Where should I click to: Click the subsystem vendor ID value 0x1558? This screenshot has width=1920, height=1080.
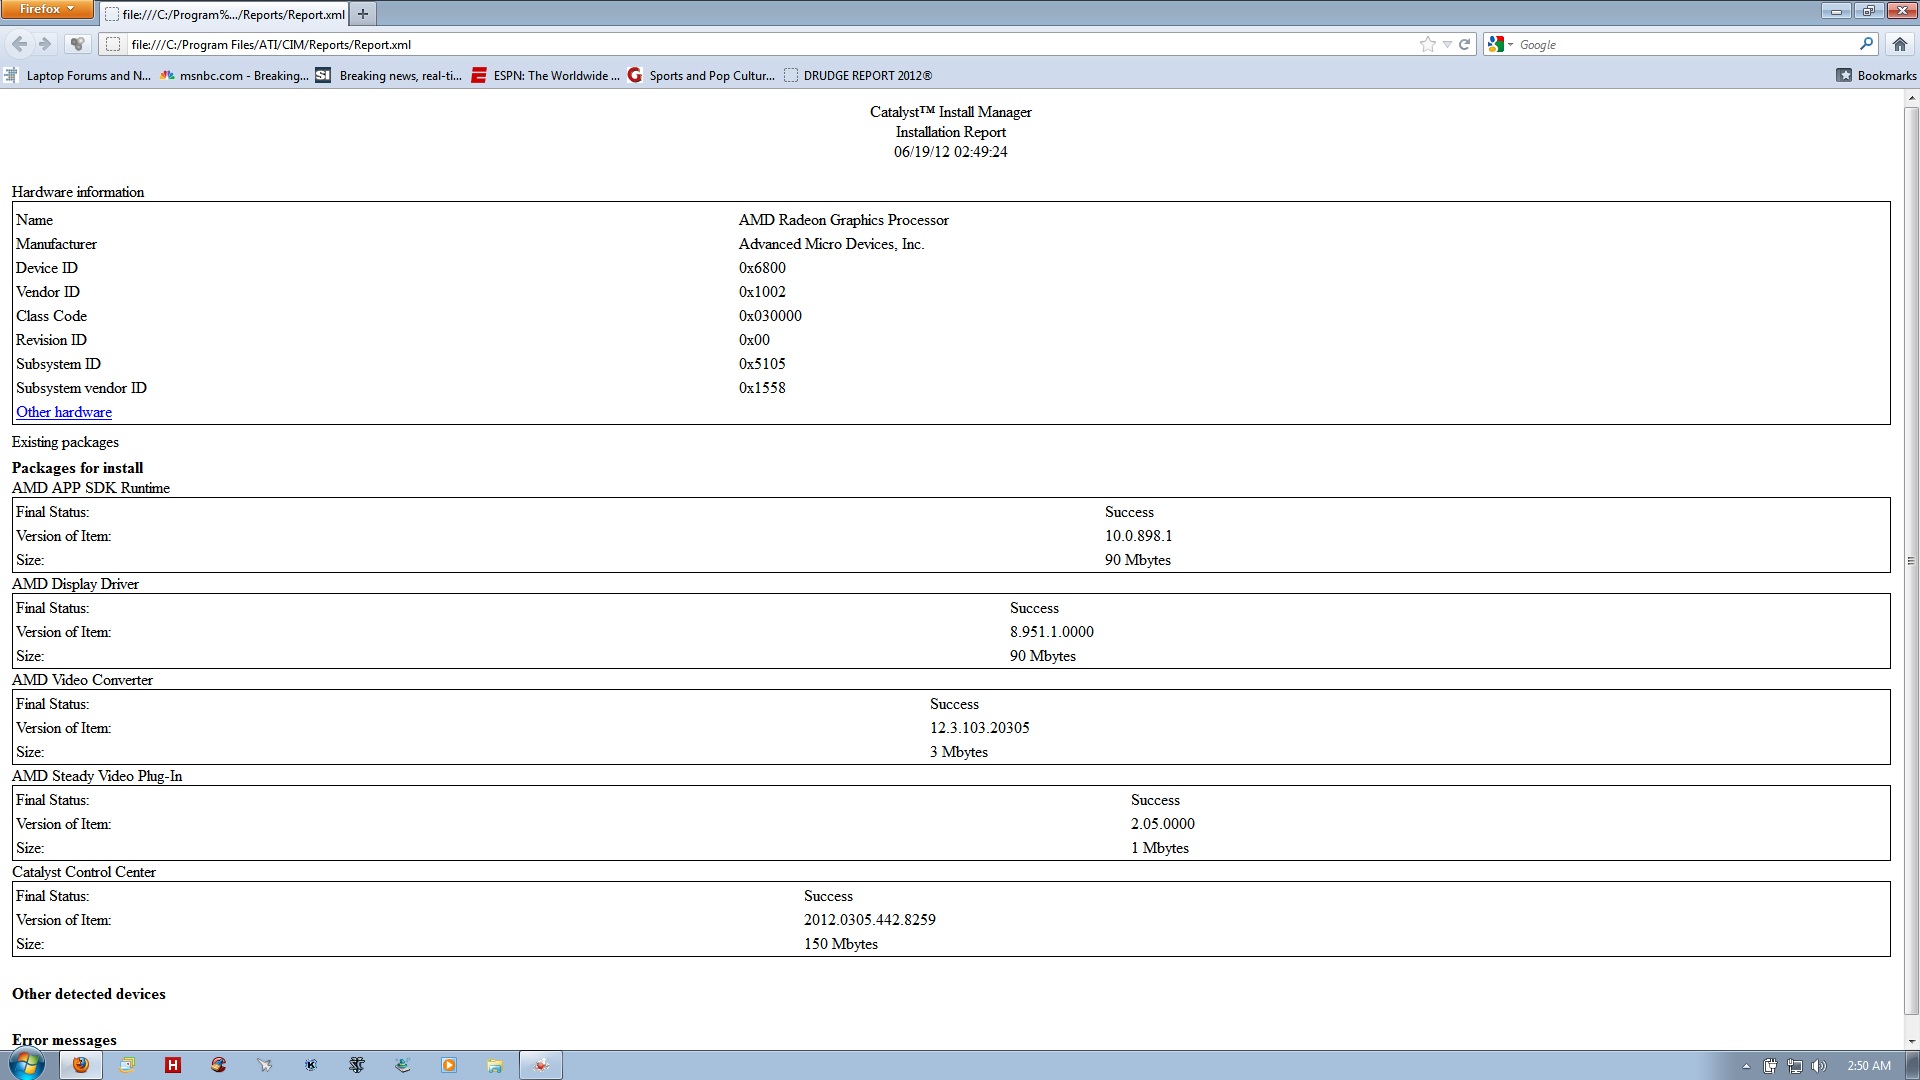[x=762, y=388]
